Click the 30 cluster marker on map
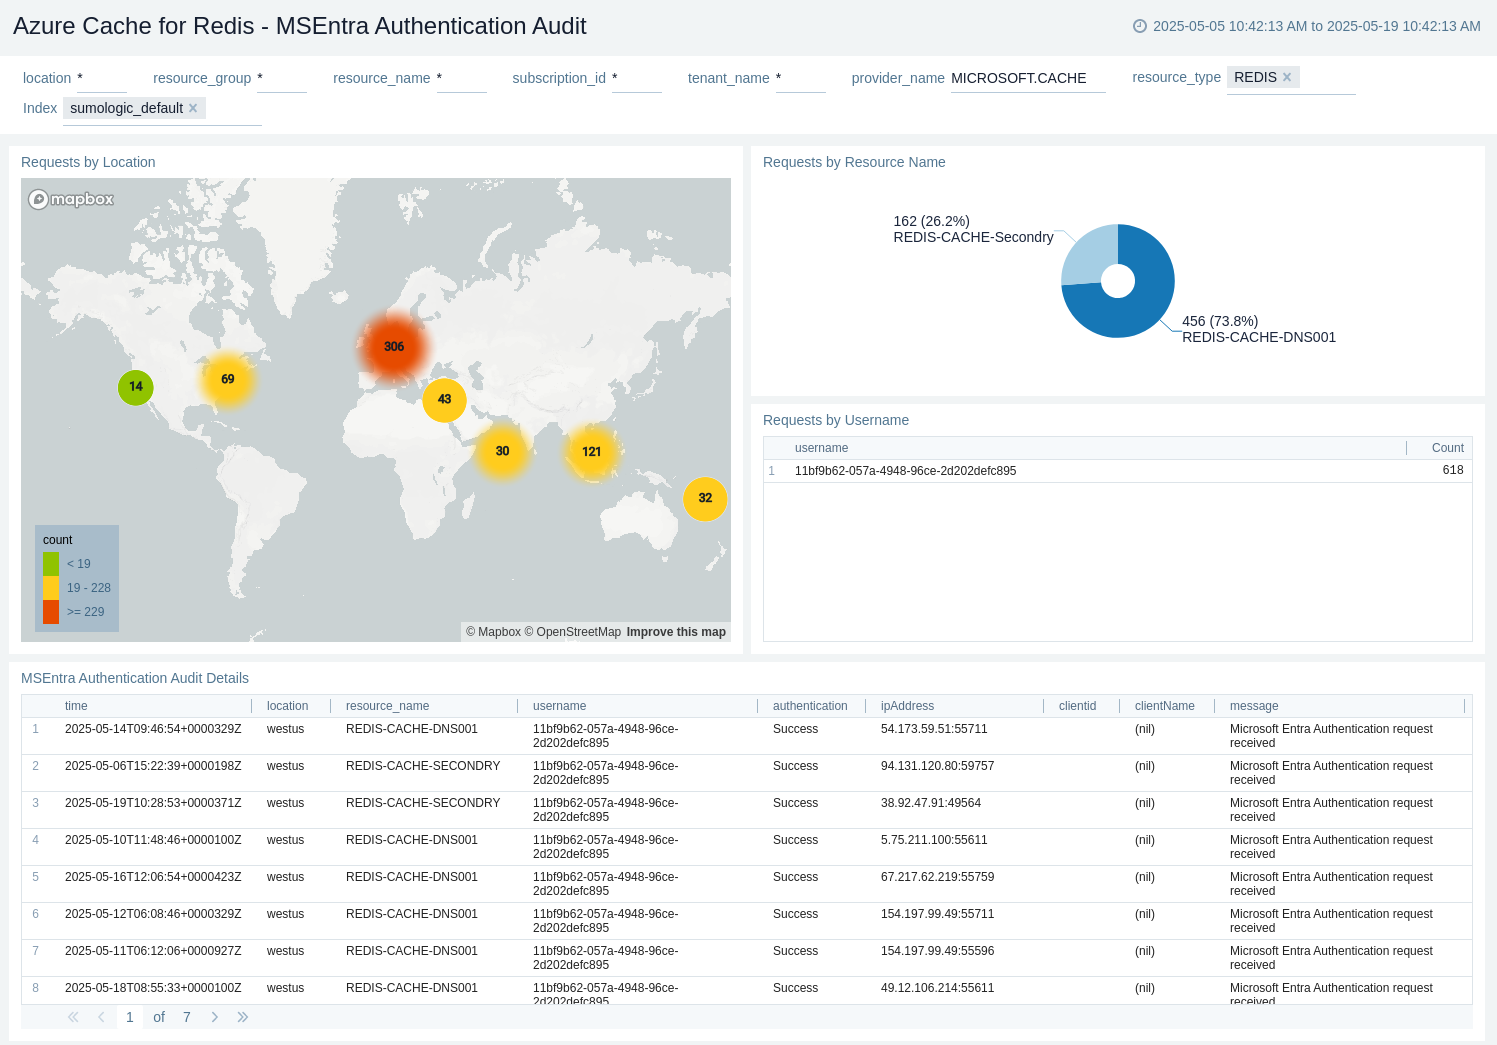Image resolution: width=1497 pixels, height=1045 pixels. pyautogui.click(x=502, y=451)
